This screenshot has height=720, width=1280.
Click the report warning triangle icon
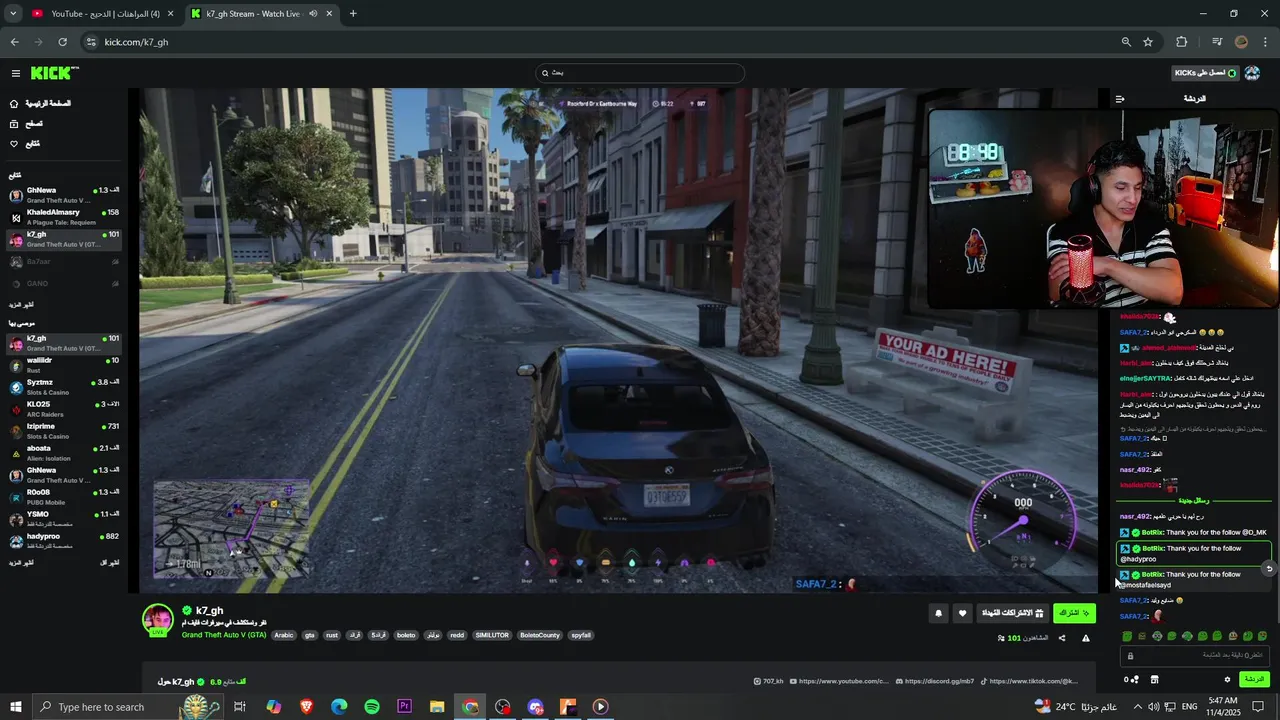1085,638
